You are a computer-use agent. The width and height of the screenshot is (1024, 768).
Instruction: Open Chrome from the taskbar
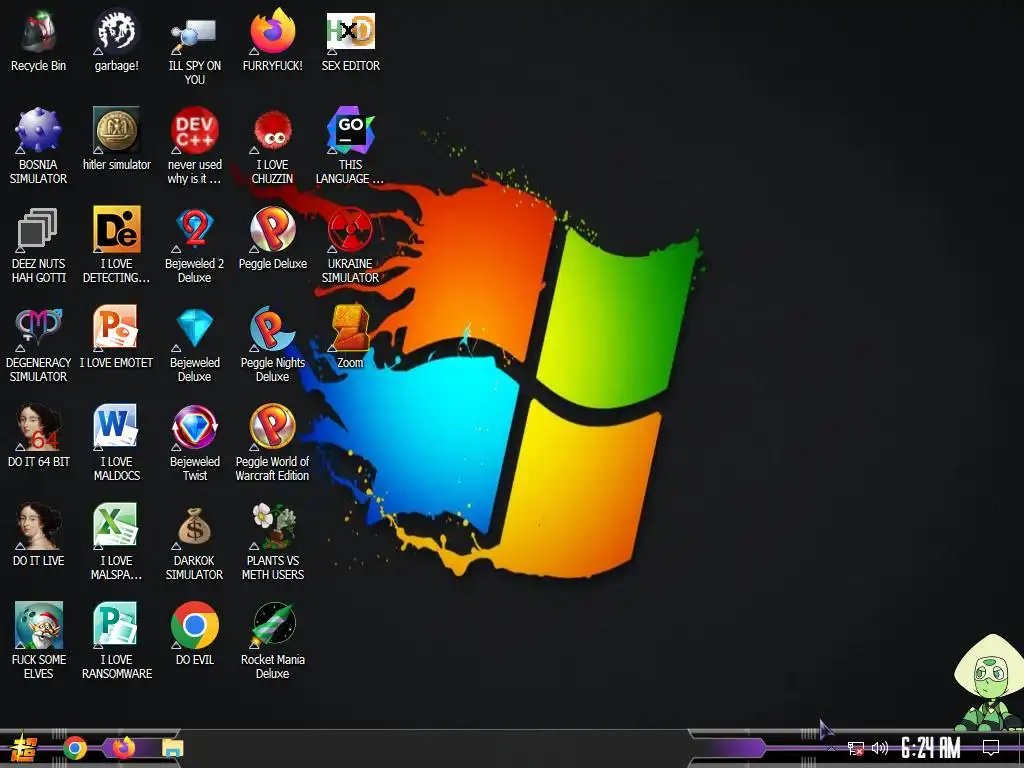[75, 748]
